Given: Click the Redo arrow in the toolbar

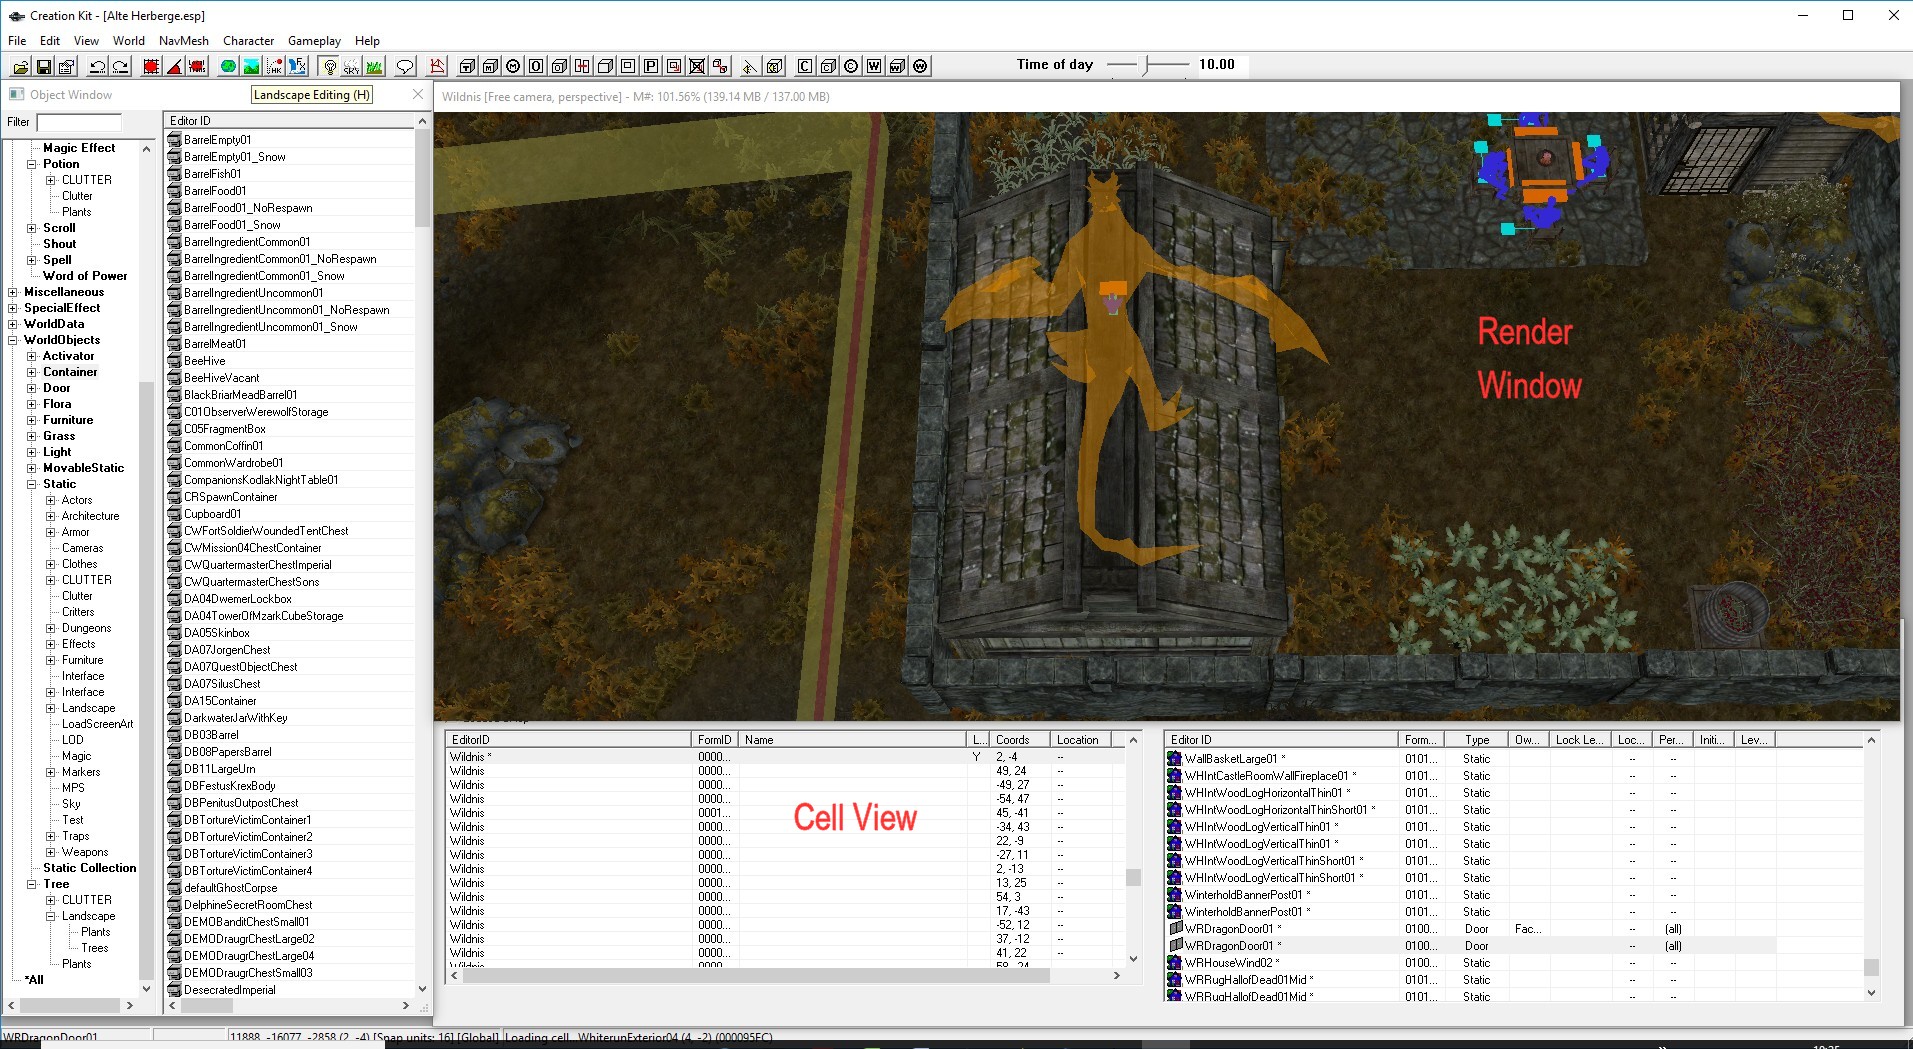Looking at the screenshot, I should pos(120,67).
